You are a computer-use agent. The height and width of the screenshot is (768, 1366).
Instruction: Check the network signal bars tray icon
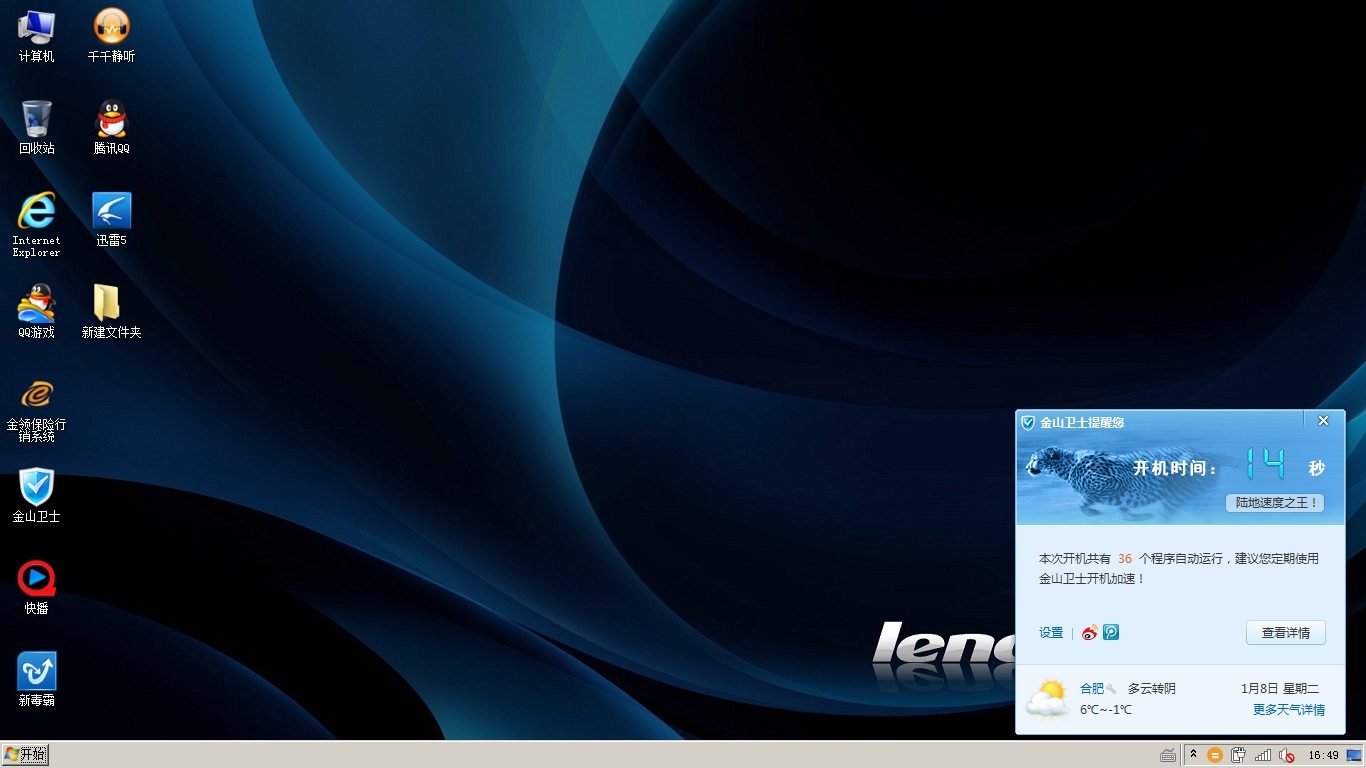[1263, 755]
